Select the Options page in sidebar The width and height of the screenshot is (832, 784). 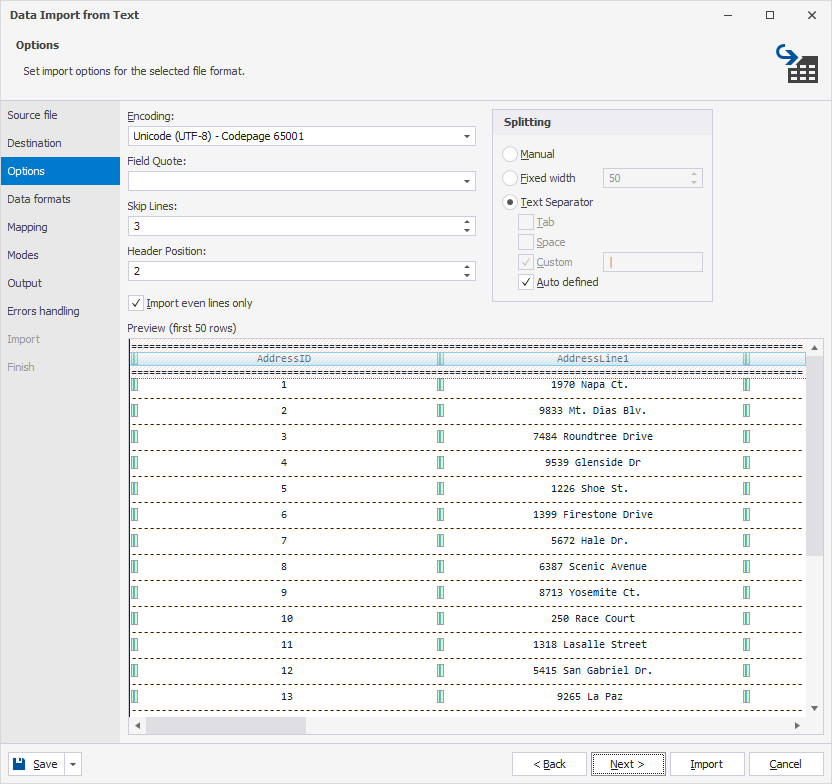coord(60,171)
